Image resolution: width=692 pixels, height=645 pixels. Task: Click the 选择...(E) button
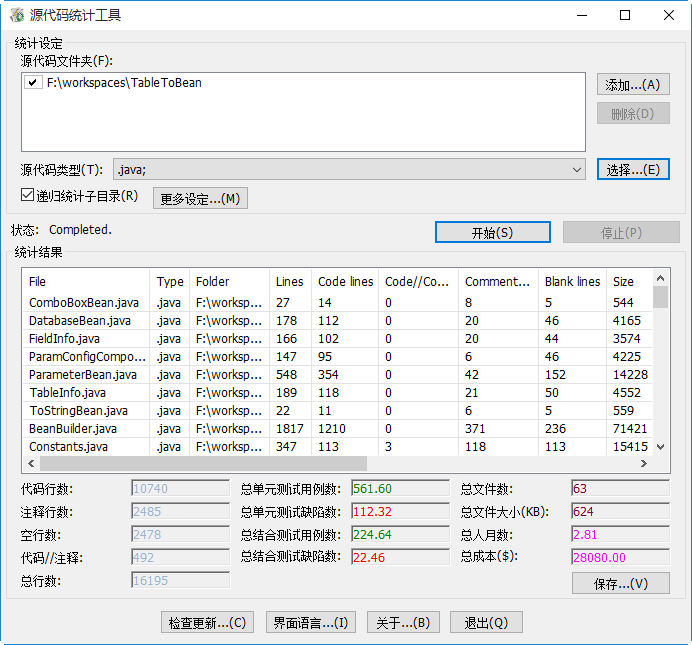(x=633, y=169)
